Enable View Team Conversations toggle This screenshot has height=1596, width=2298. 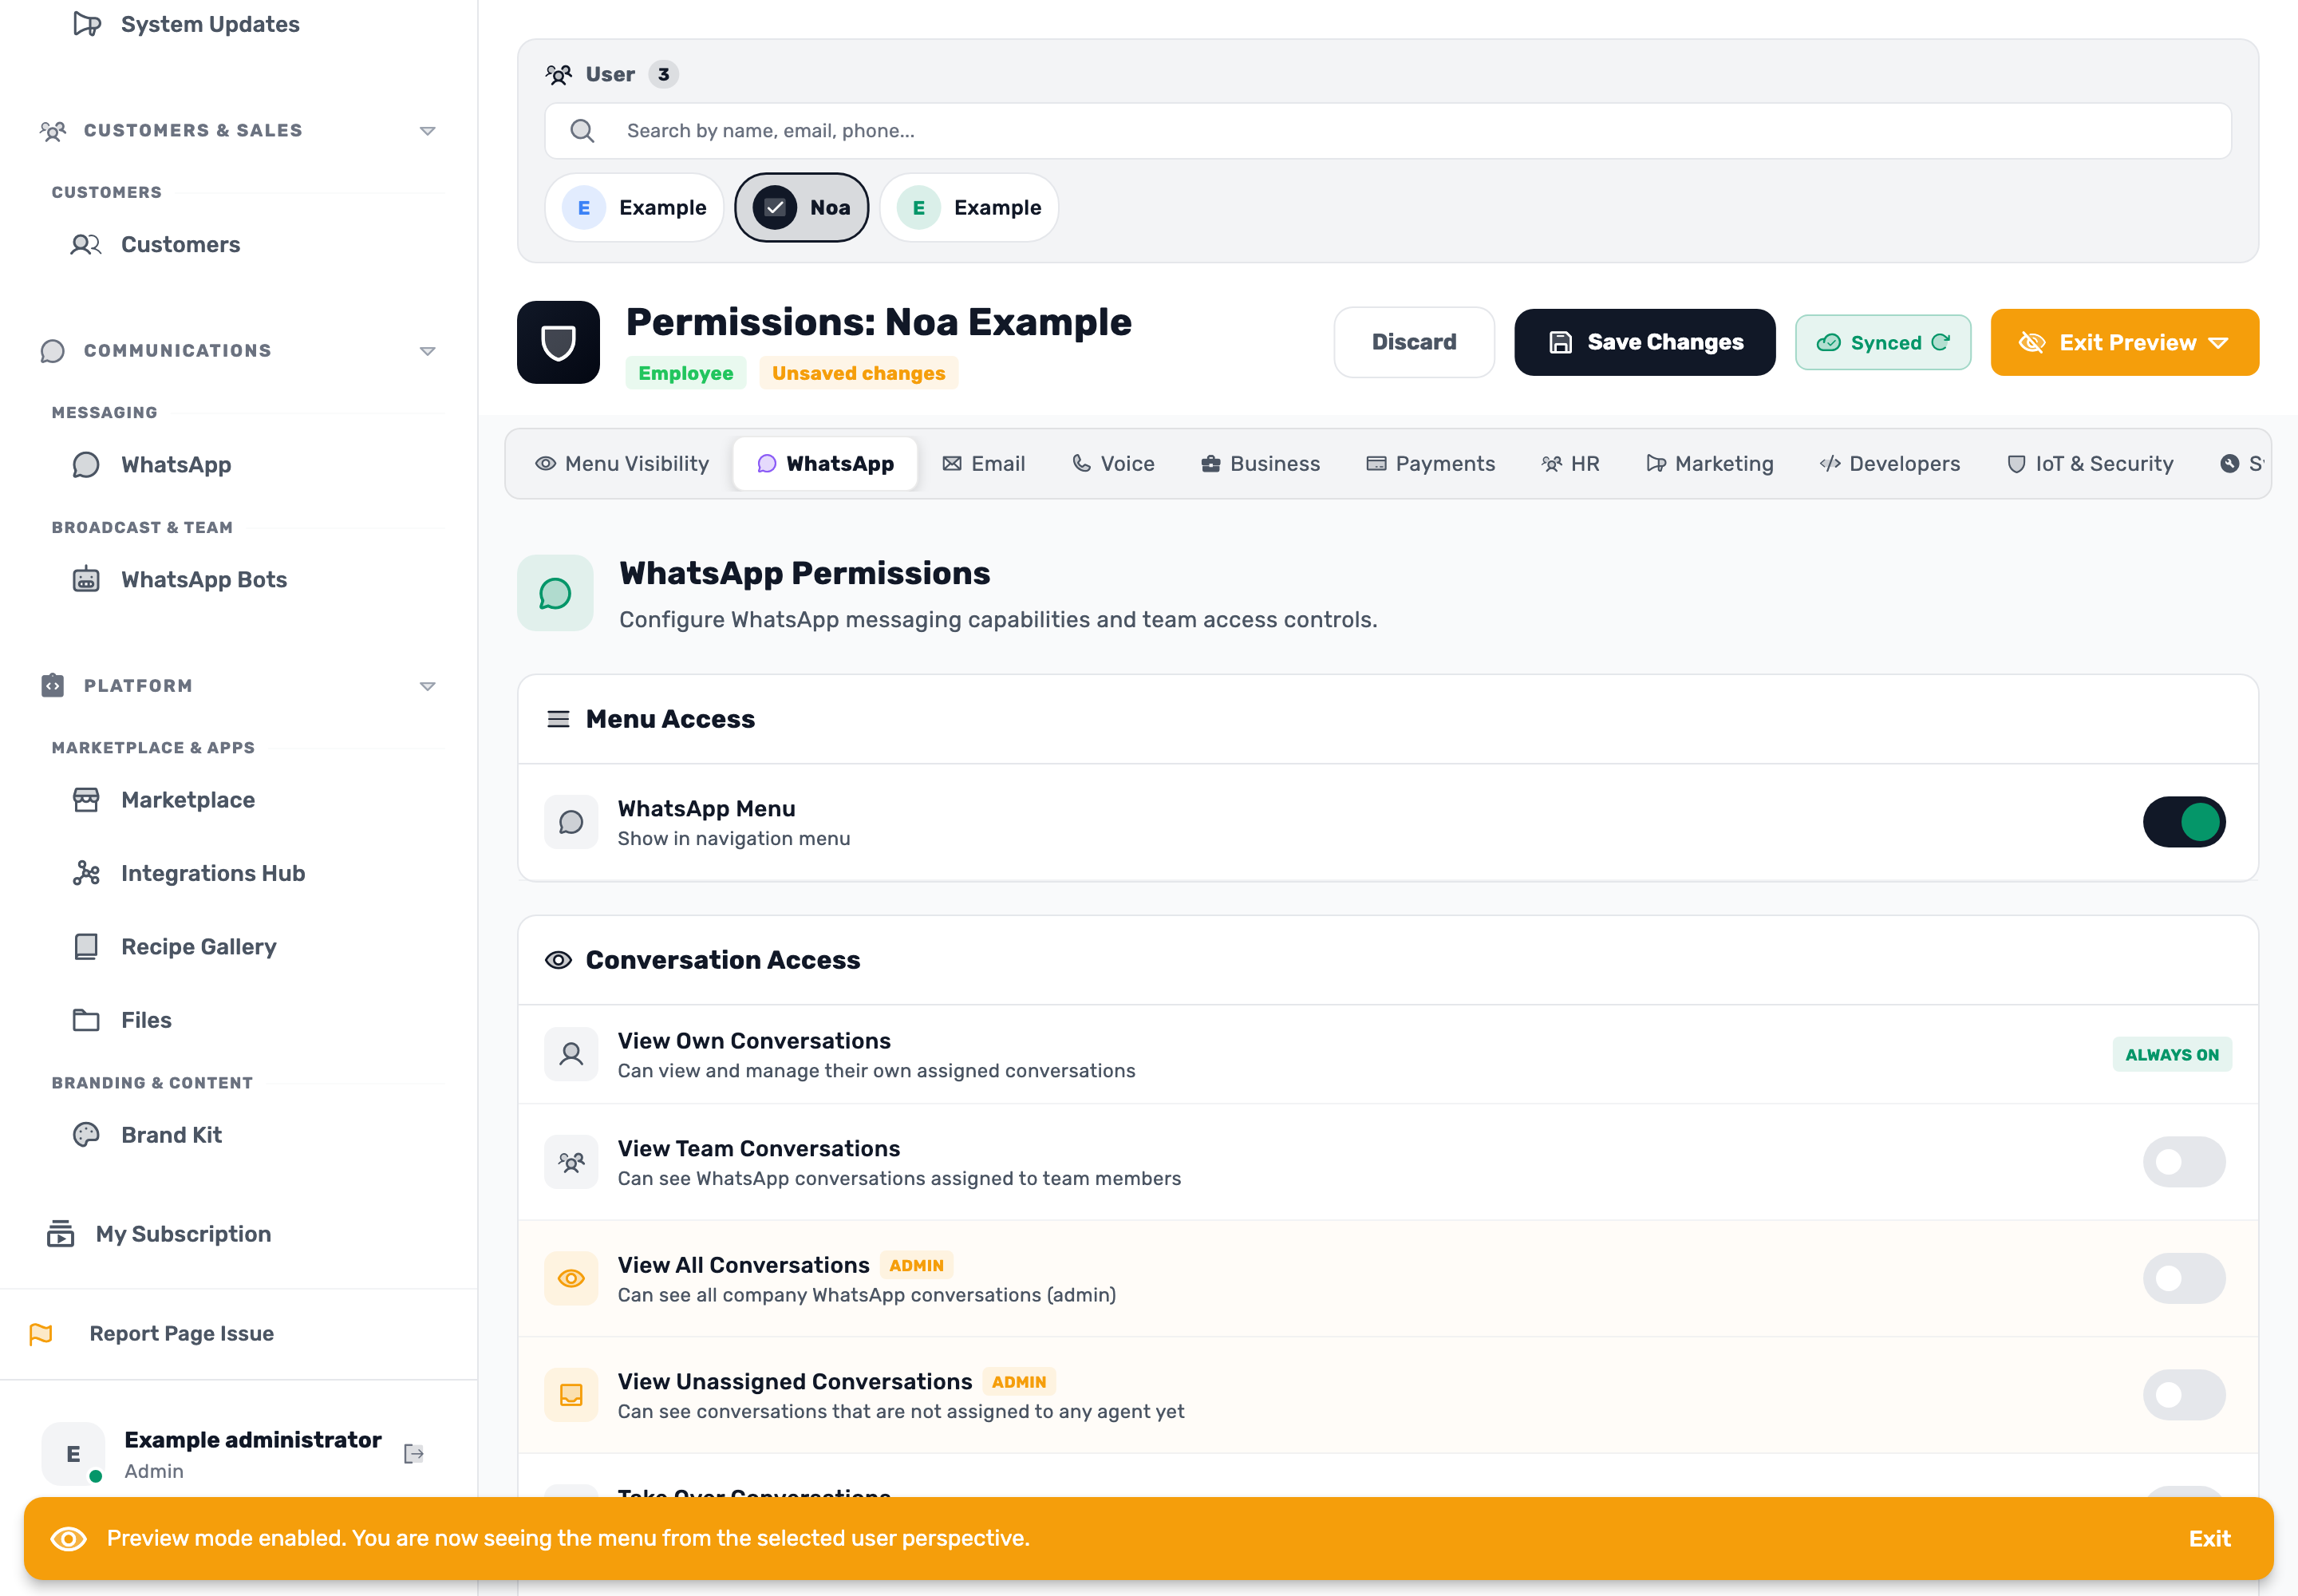click(2184, 1162)
